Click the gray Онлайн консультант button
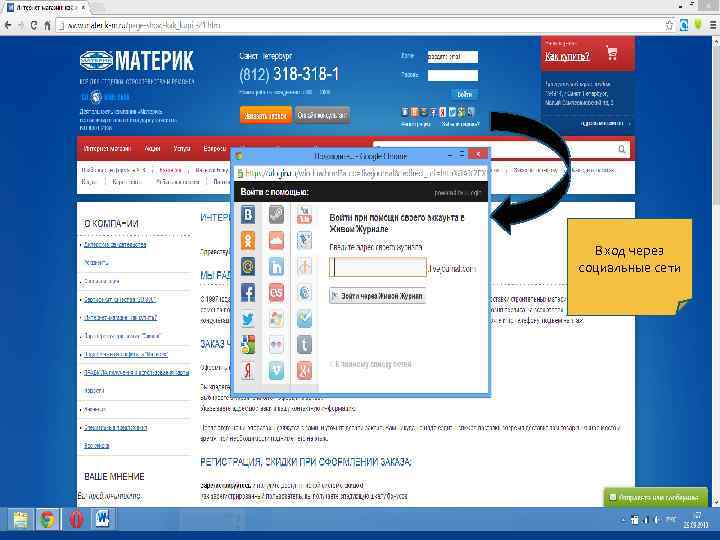This screenshot has height=540, width=720. click(x=322, y=115)
